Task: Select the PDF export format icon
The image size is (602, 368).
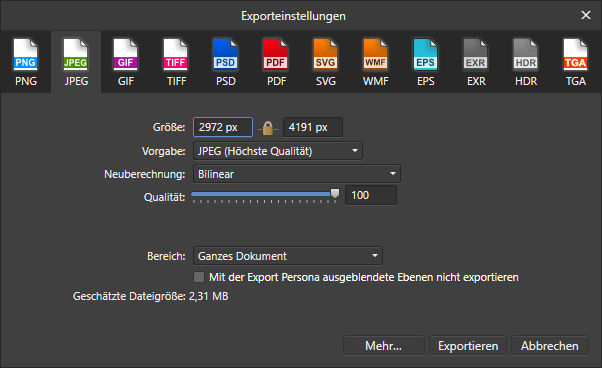Action: [x=276, y=62]
